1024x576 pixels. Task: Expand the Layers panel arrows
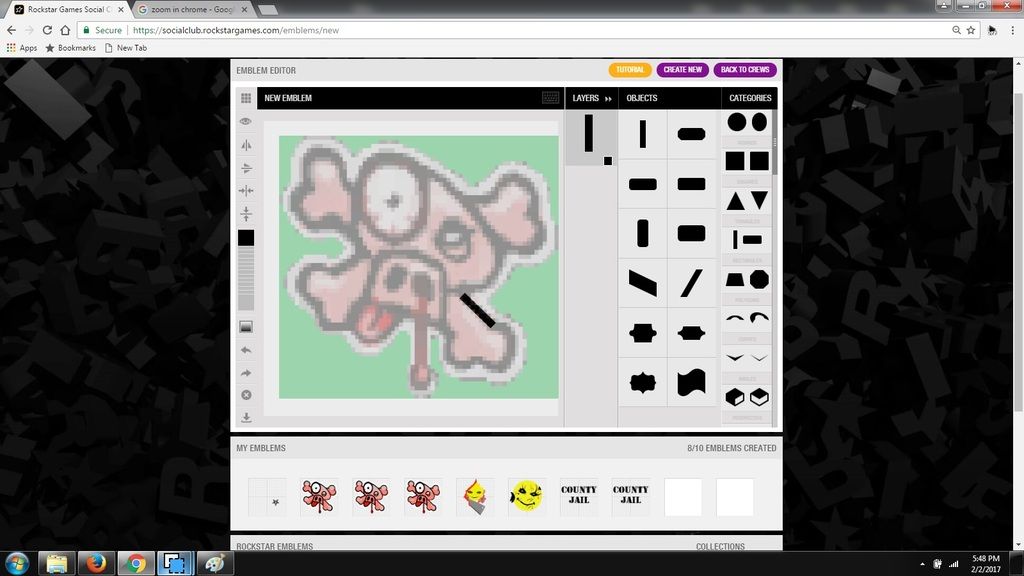pos(608,98)
